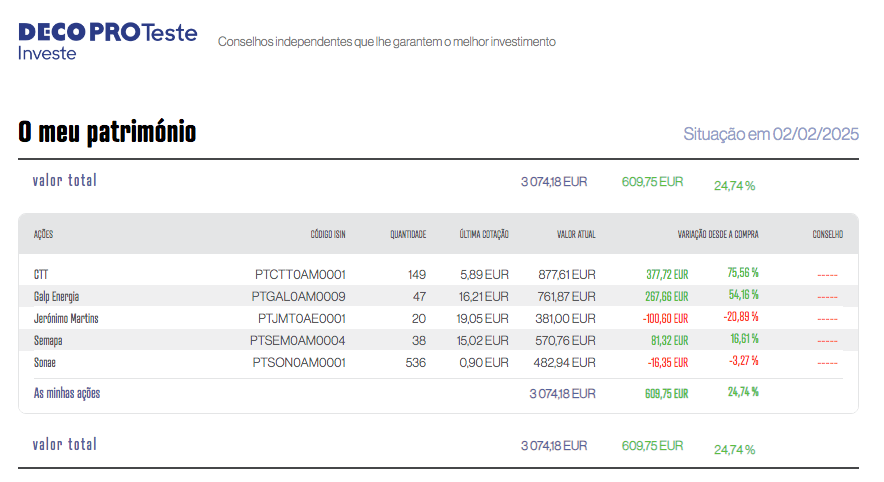Select the ISIN code PTCTT0AM0001
Viewport: 884px width, 482px height.
point(300,274)
